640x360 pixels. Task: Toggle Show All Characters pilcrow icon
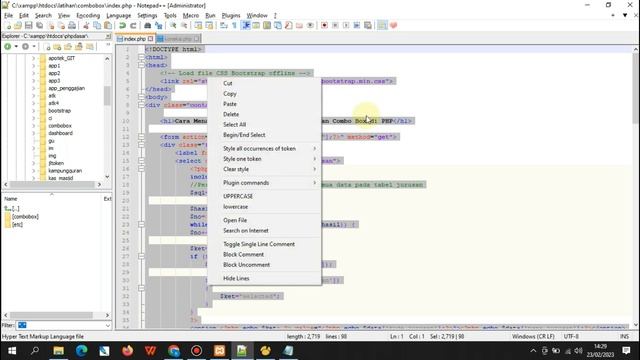coord(234,25)
